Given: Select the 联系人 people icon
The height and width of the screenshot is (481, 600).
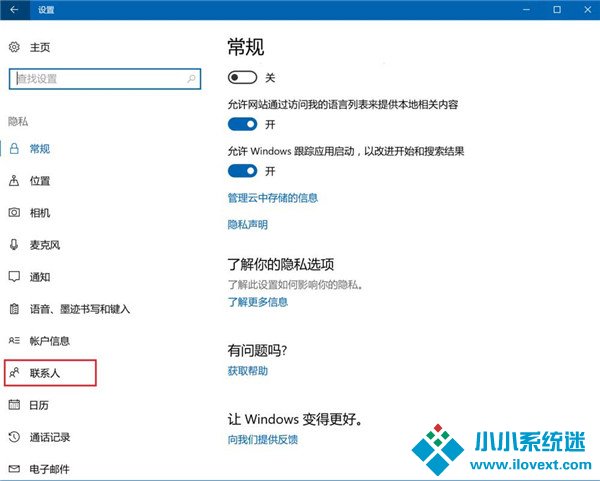Looking at the screenshot, I should click(x=14, y=372).
